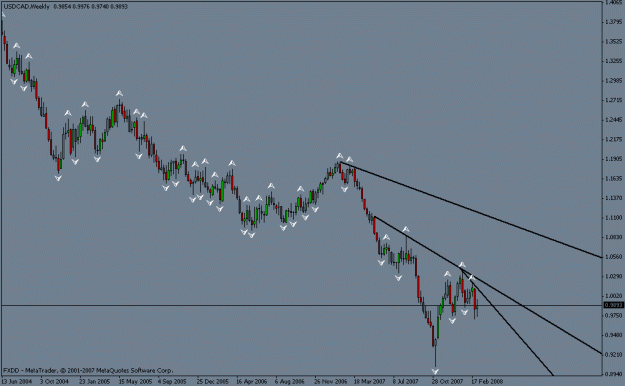Click the 1.3525 price axis label
625x386 pixels.
[613, 41]
